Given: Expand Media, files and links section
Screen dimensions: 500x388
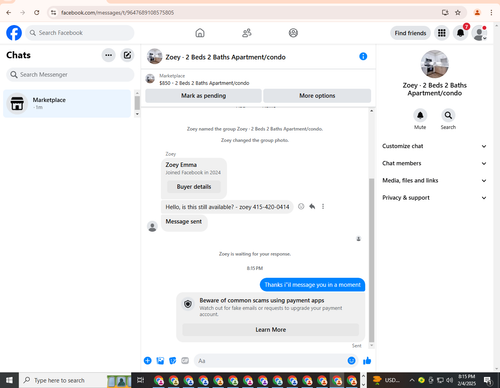Looking at the screenshot, I should 434,180.
